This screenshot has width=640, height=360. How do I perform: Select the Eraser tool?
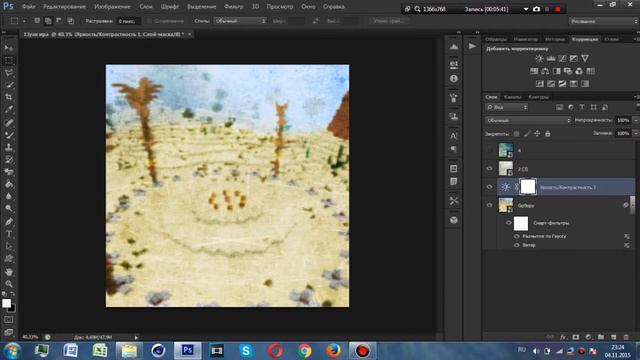(x=9, y=171)
